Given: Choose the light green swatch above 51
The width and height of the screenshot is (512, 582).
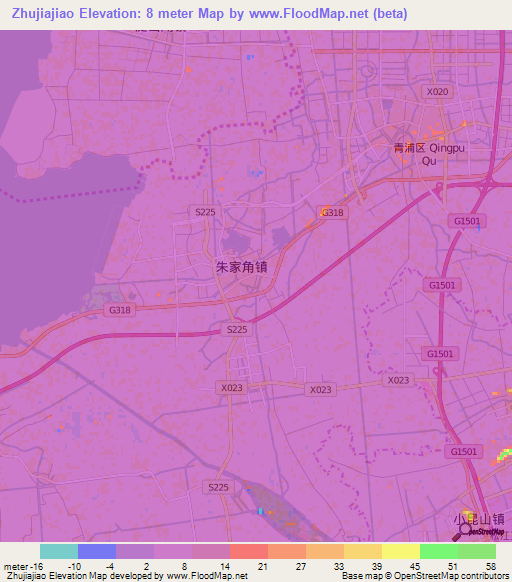Looking at the screenshot, I should tap(477, 551).
